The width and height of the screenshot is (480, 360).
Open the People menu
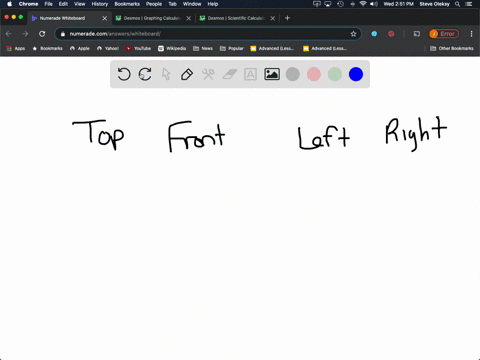pyautogui.click(x=154, y=4)
